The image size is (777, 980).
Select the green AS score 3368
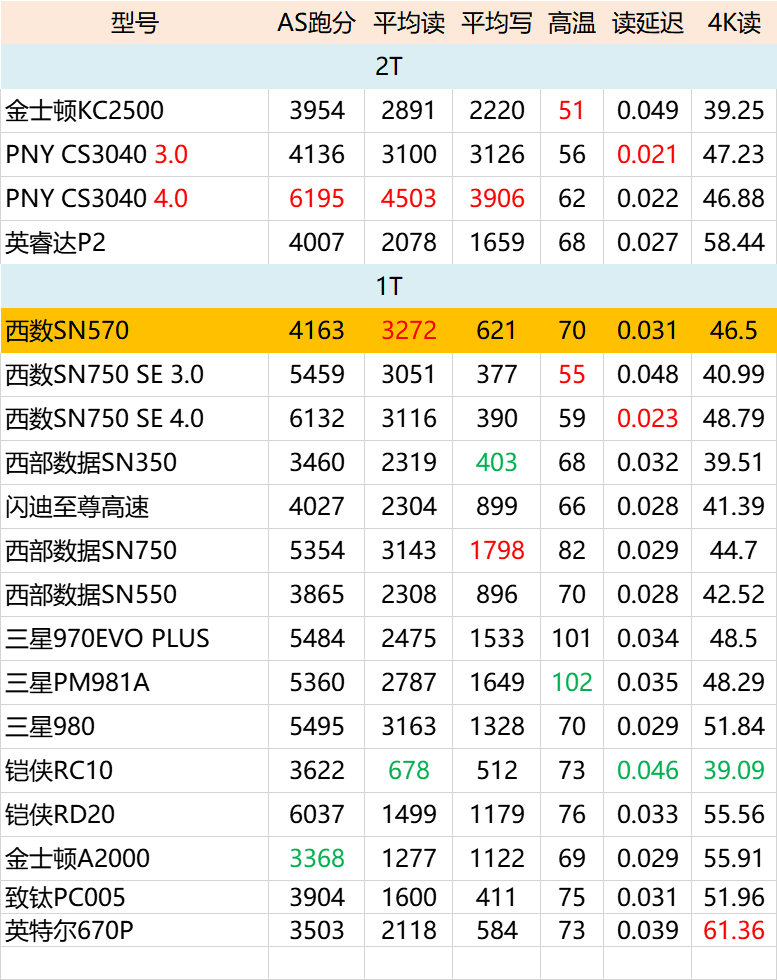316,858
